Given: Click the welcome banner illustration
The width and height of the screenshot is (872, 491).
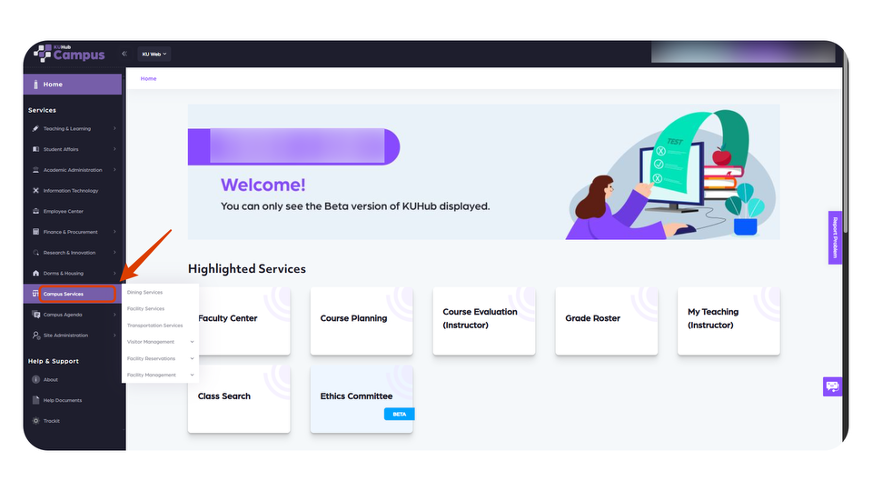Looking at the screenshot, I should coord(670,175).
